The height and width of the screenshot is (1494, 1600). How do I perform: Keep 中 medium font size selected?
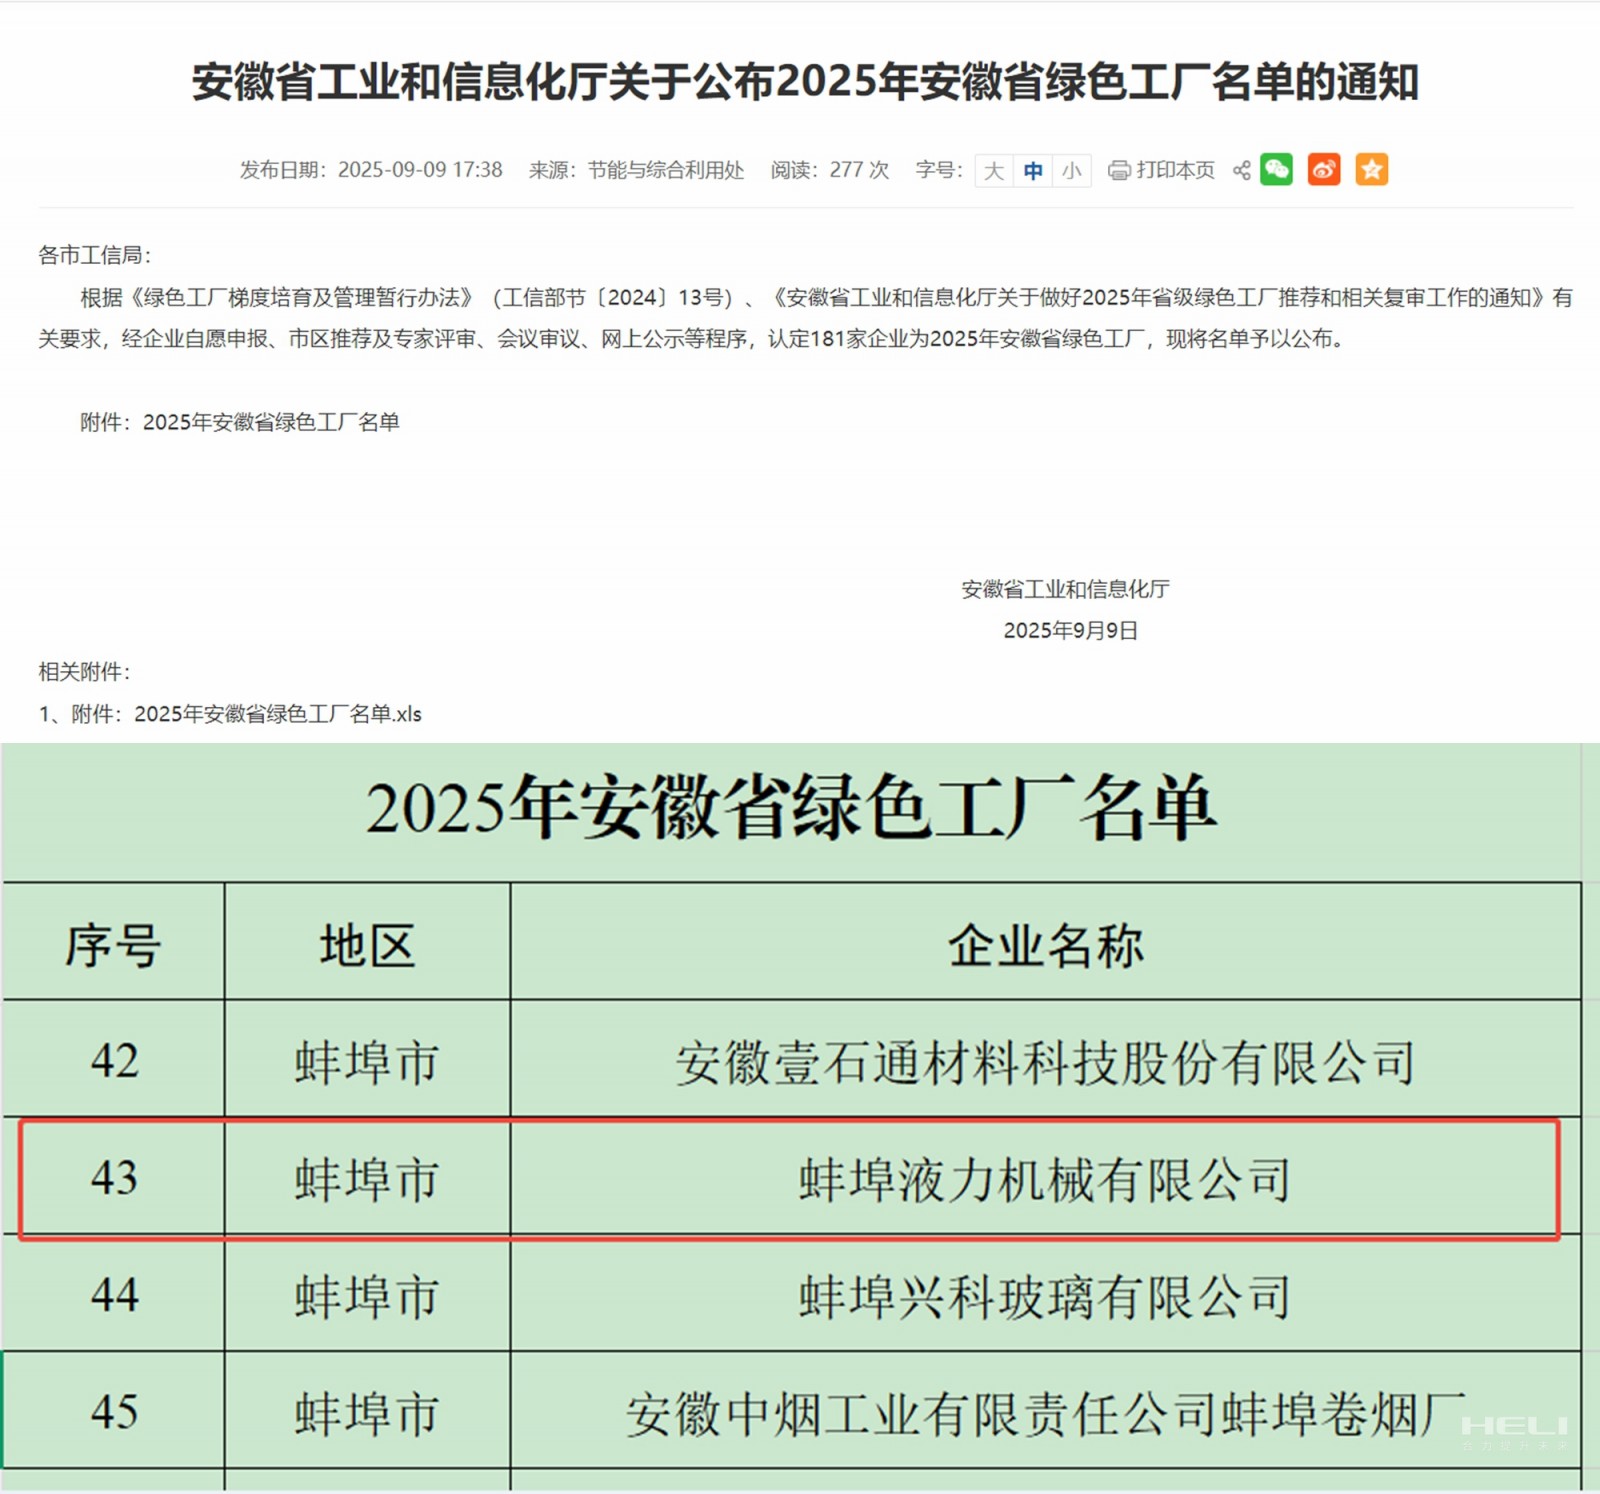coord(1031,171)
